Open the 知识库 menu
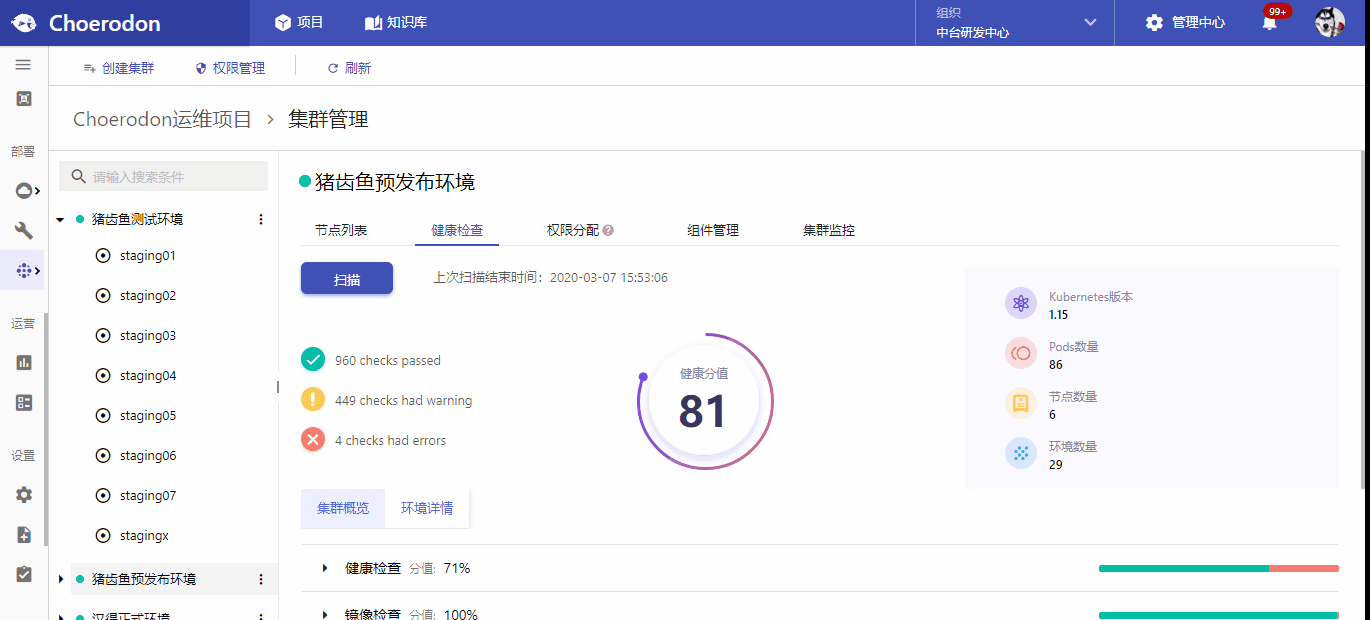 [396, 22]
